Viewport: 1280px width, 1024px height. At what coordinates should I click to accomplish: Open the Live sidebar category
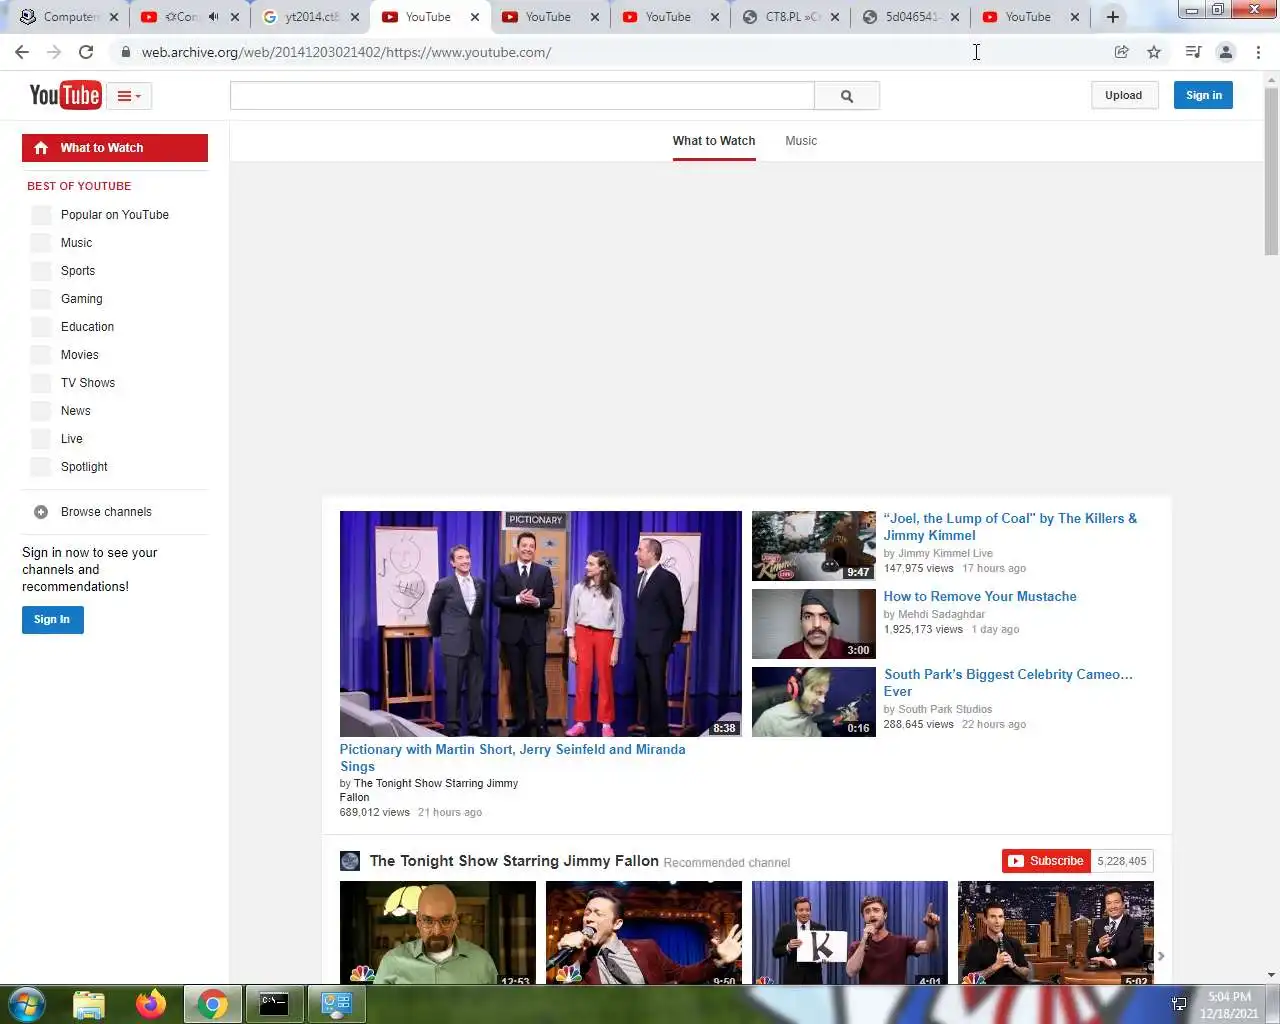72,439
